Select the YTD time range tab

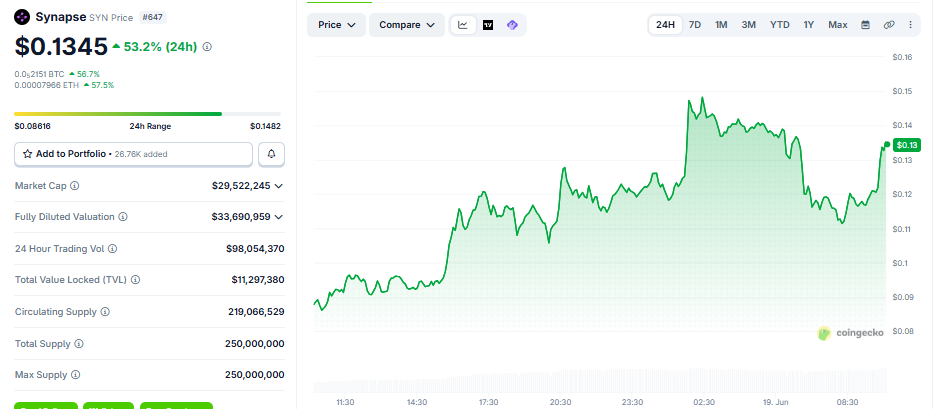[780, 25]
